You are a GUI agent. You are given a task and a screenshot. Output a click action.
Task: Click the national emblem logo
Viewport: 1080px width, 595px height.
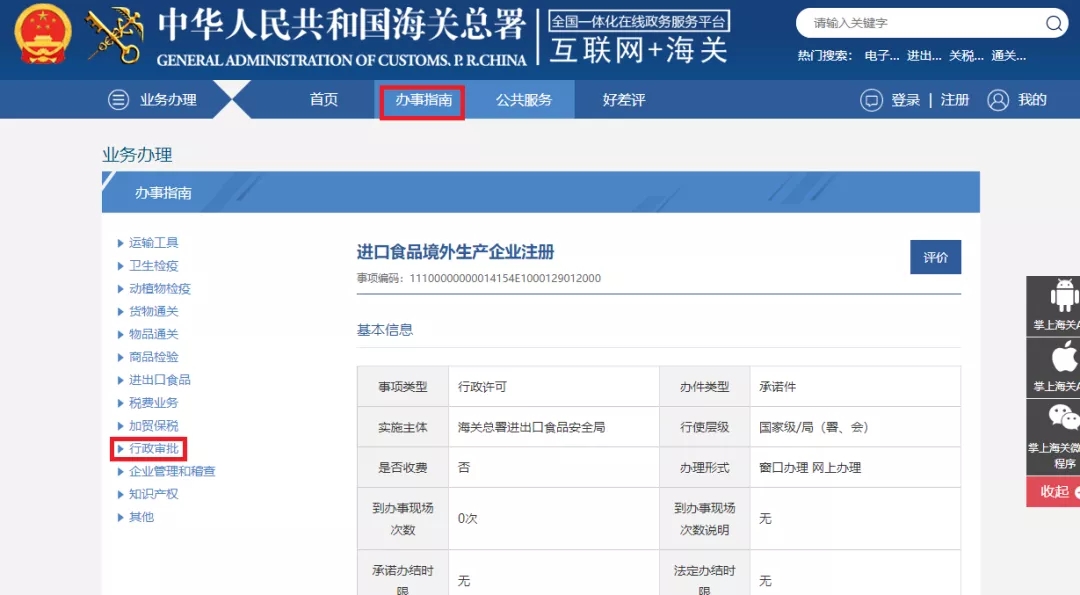coord(43,34)
